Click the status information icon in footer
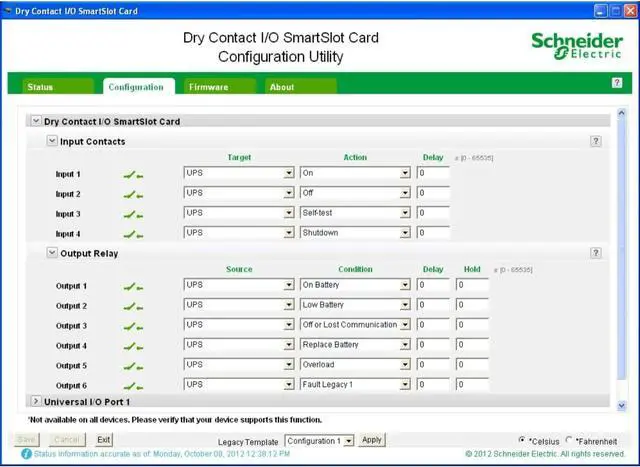Viewport: 640px width, 467px height. pyautogui.click(x=26, y=454)
